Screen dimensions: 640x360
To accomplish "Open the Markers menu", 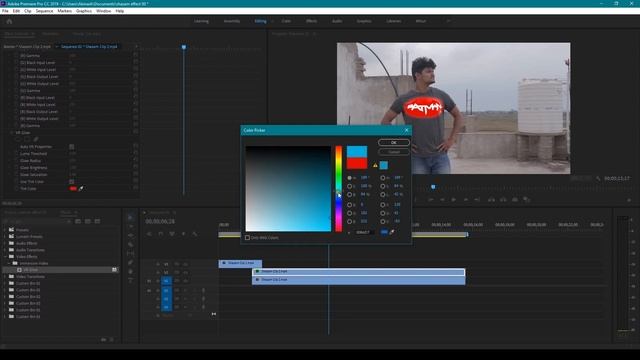I will tap(64, 11).
